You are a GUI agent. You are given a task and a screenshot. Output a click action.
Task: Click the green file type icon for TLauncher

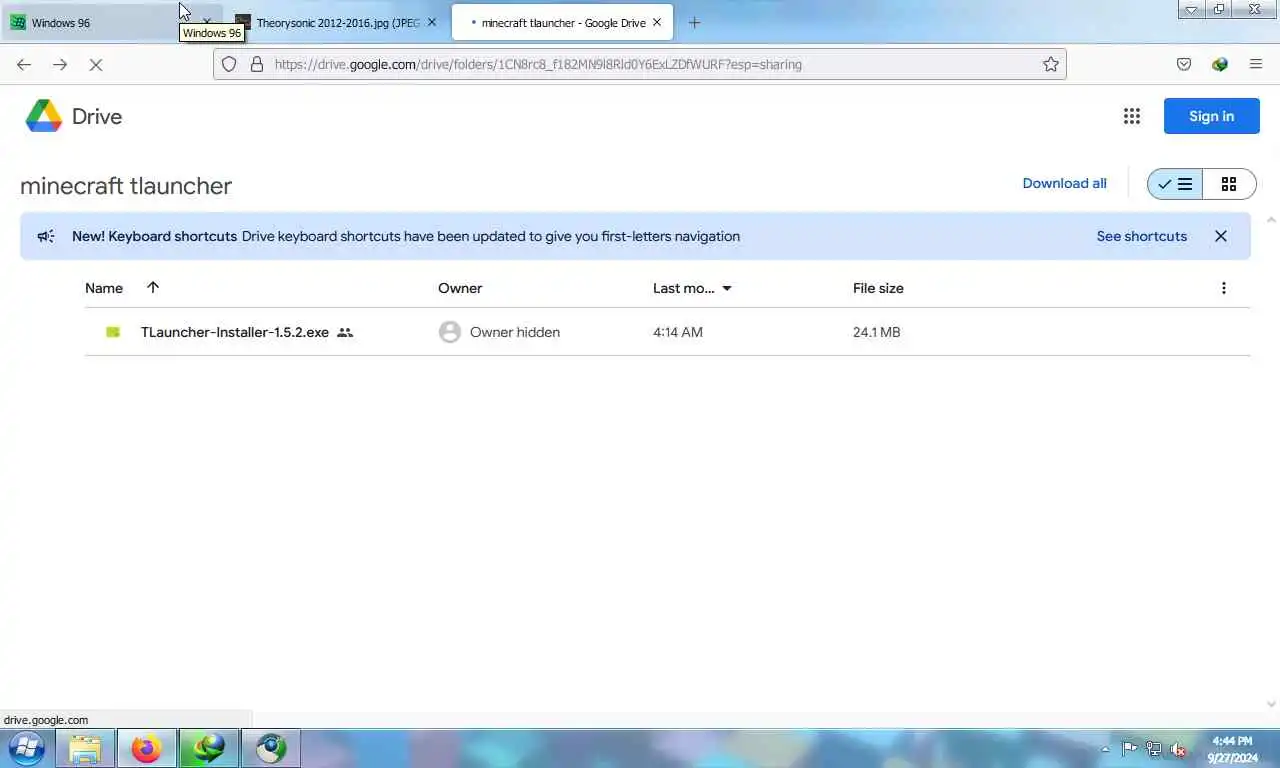(113, 332)
